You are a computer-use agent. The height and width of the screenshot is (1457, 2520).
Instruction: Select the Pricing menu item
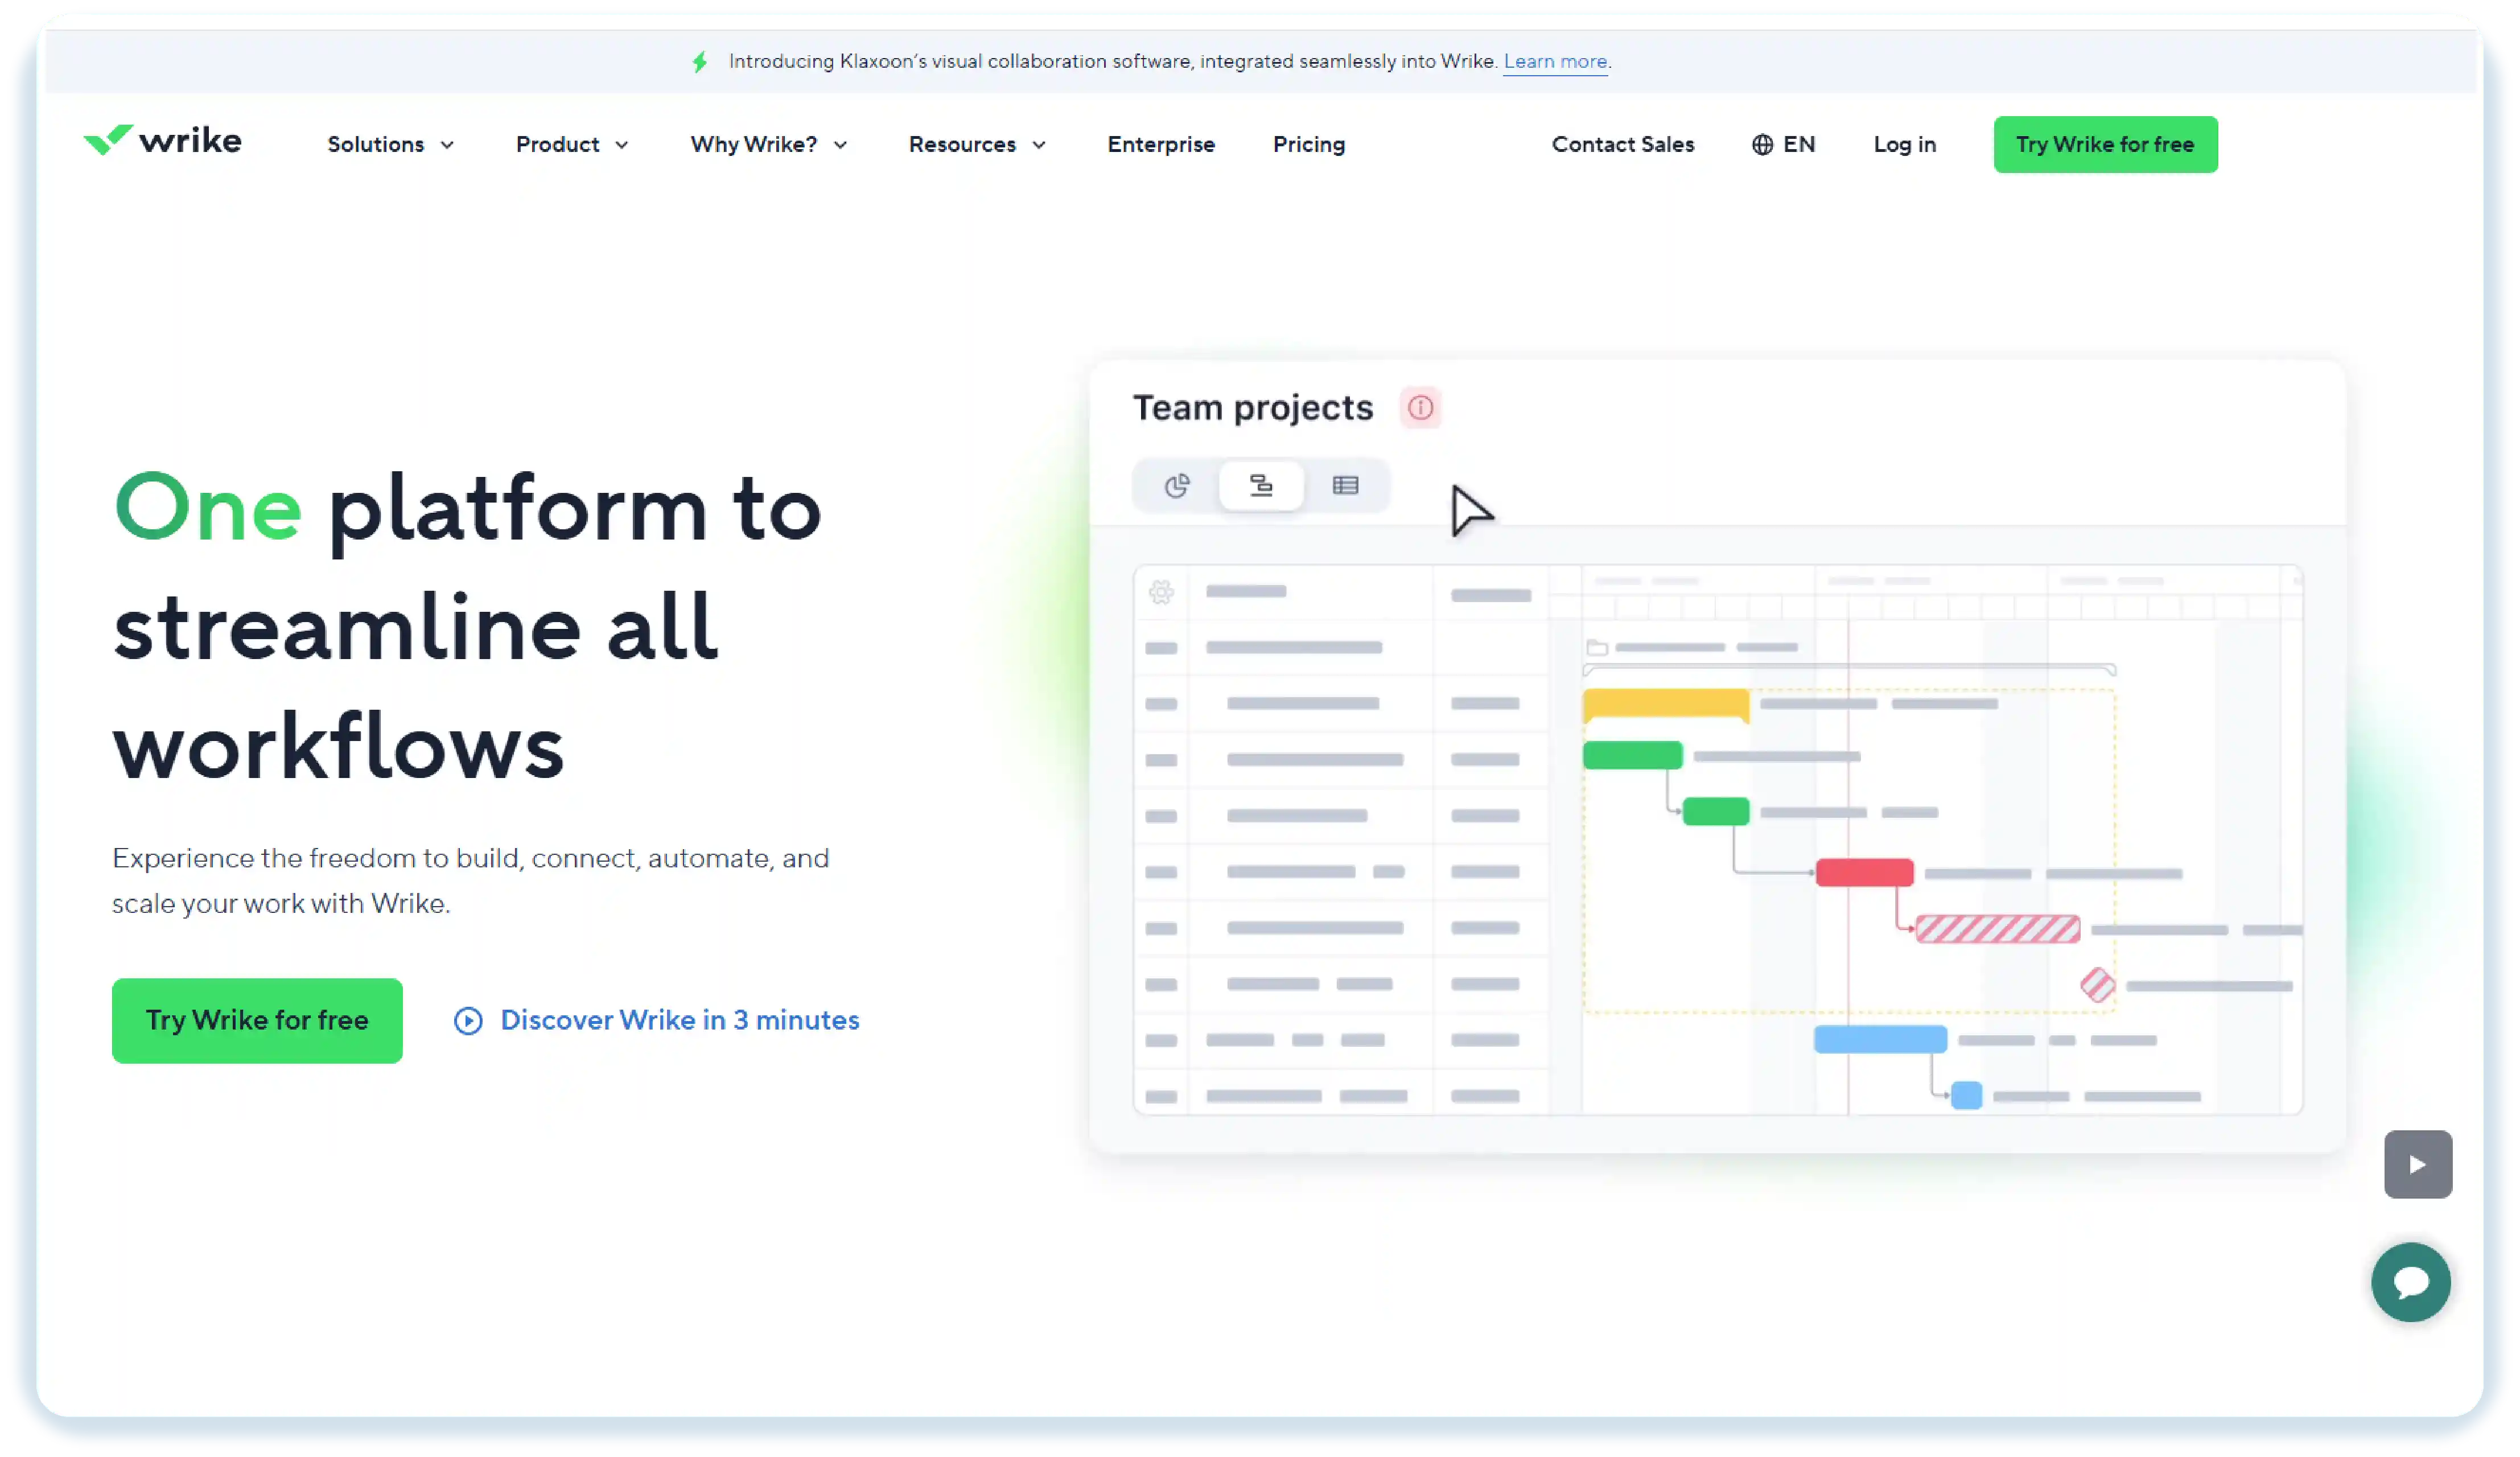(x=1308, y=144)
